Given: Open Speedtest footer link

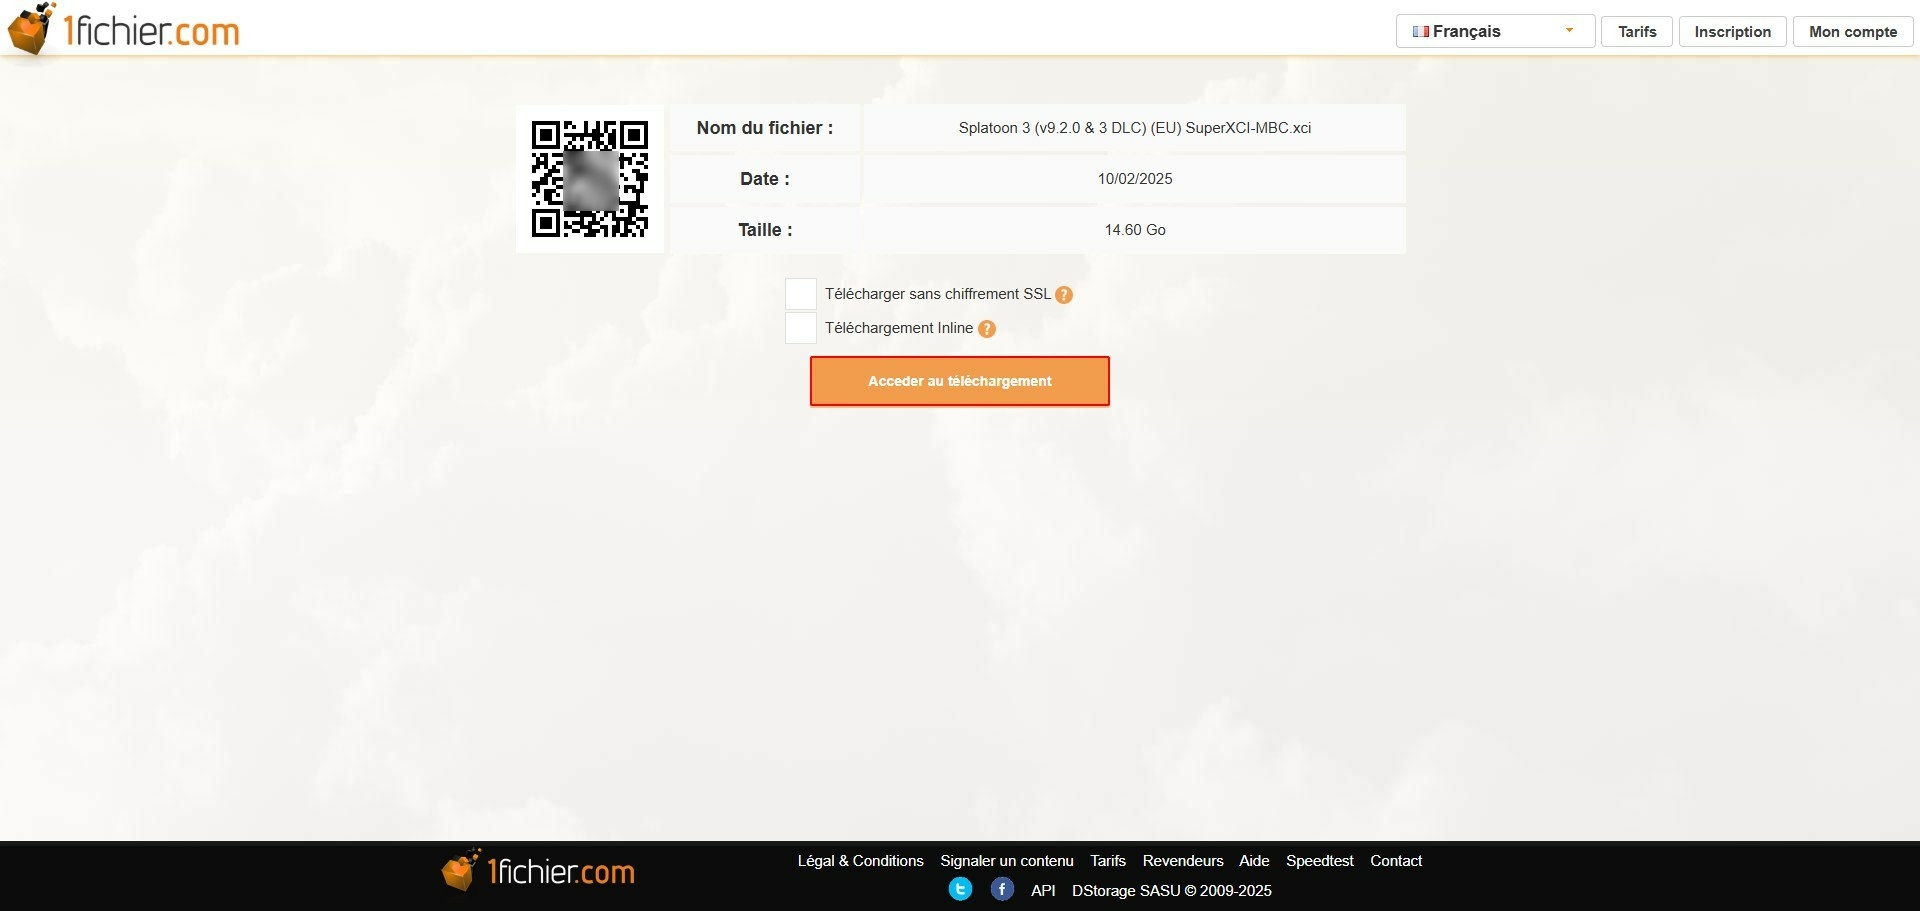Looking at the screenshot, I should pyautogui.click(x=1320, y=861).
